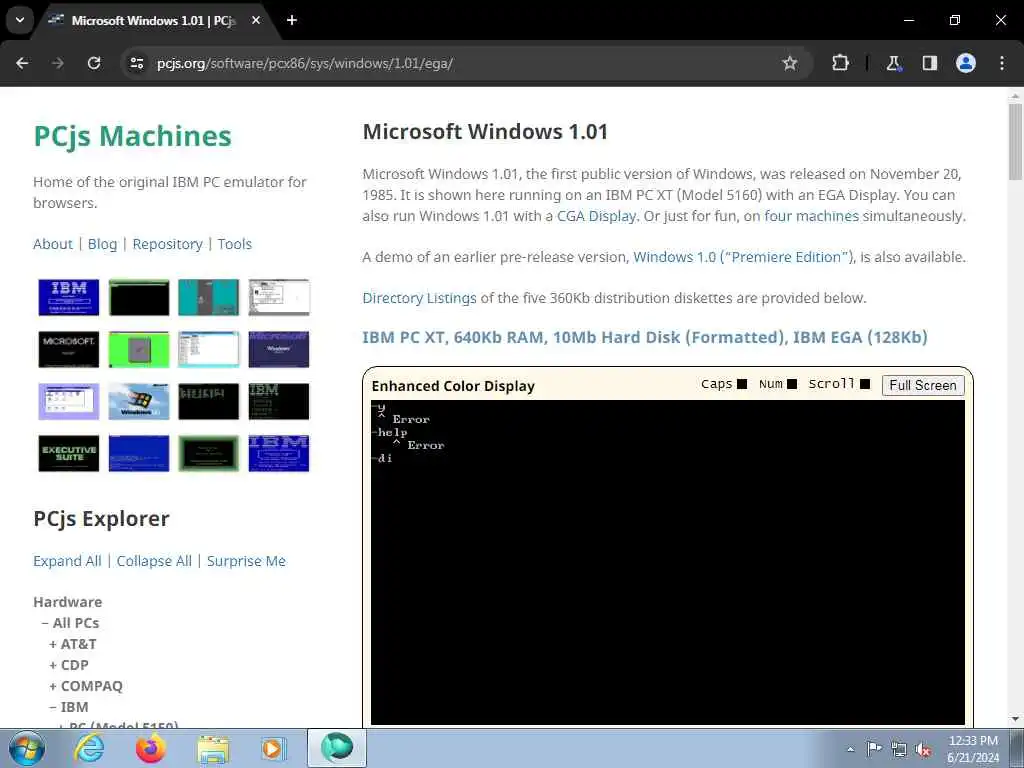The image size is (1024, 768).
Task: Click the Surprise Me link
Action: click(246, 561)
